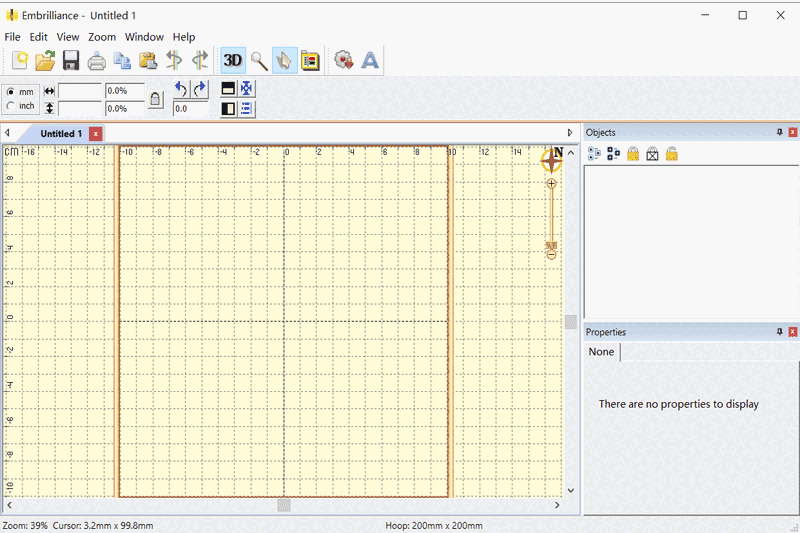
Task: Save the design using the floppy disk icon
Action: pyautogui.click(x=71, y=61)
